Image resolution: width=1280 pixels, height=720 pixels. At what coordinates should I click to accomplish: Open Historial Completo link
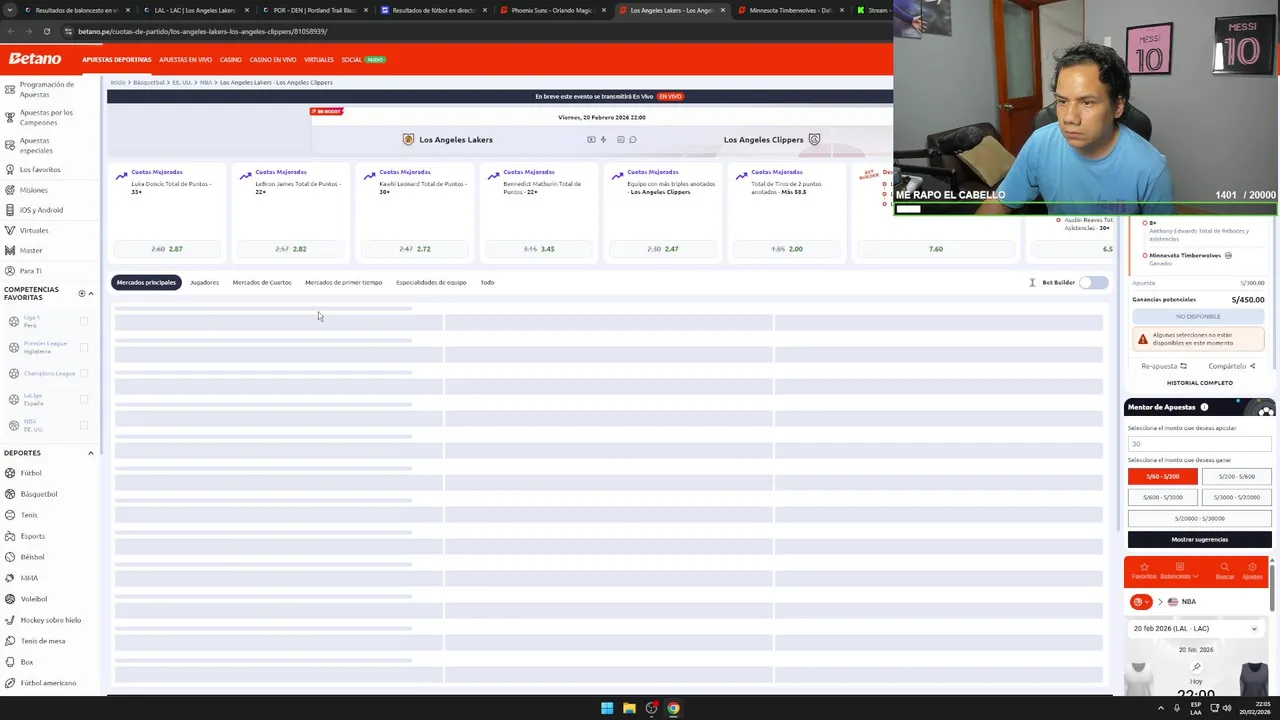pos(1199,383)
